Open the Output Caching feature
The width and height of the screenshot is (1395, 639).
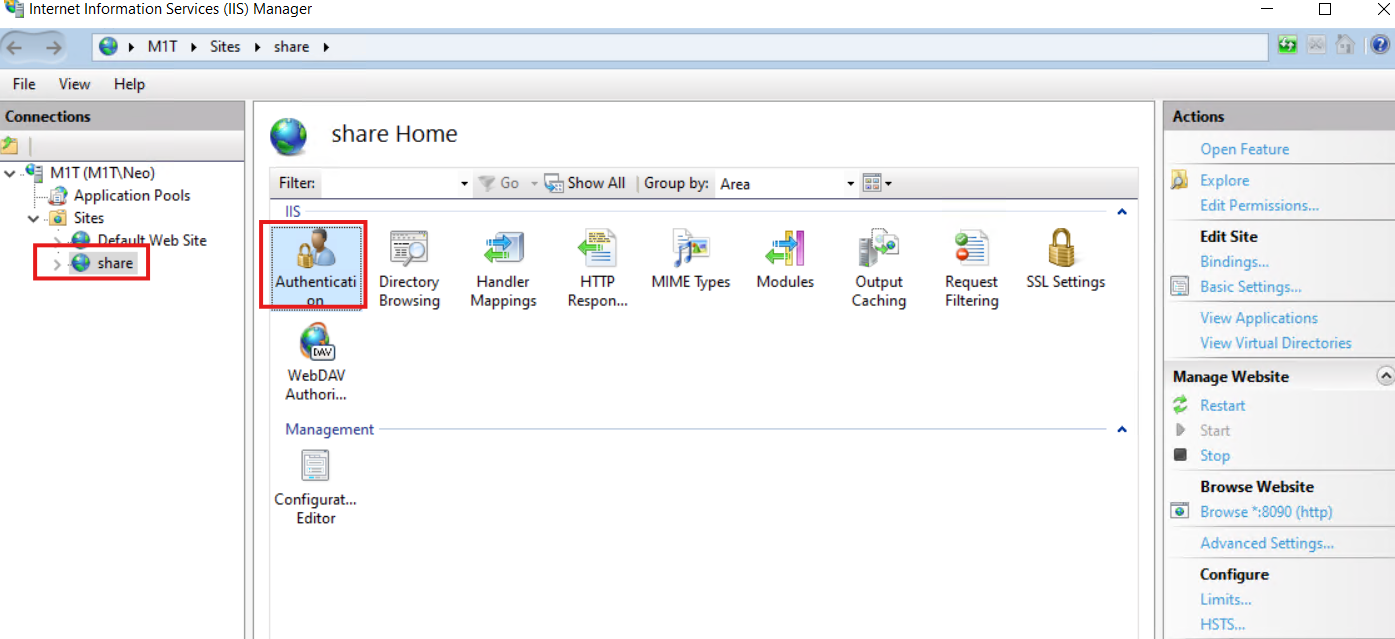click(879, 268)
